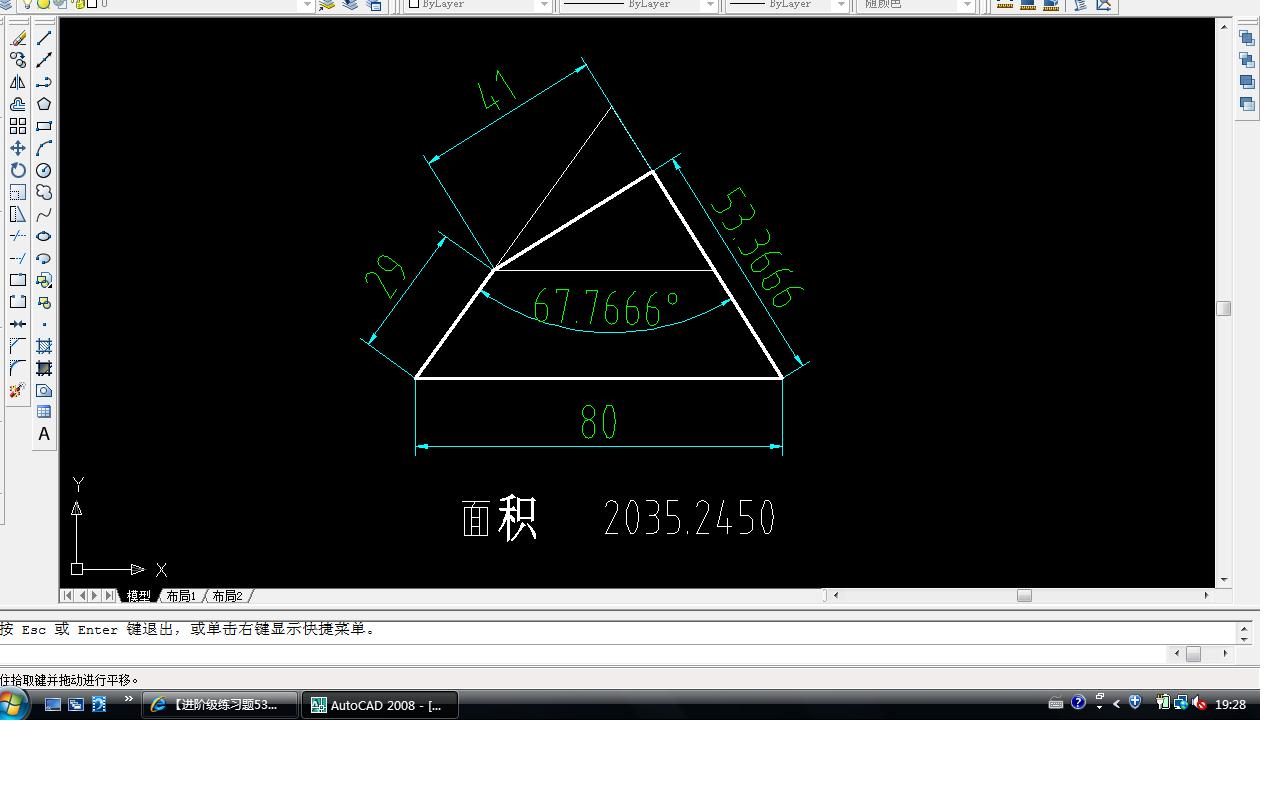Screen dimensions: 1280x800
Task: Select the Rotate tool
Action: click(18, 170)
